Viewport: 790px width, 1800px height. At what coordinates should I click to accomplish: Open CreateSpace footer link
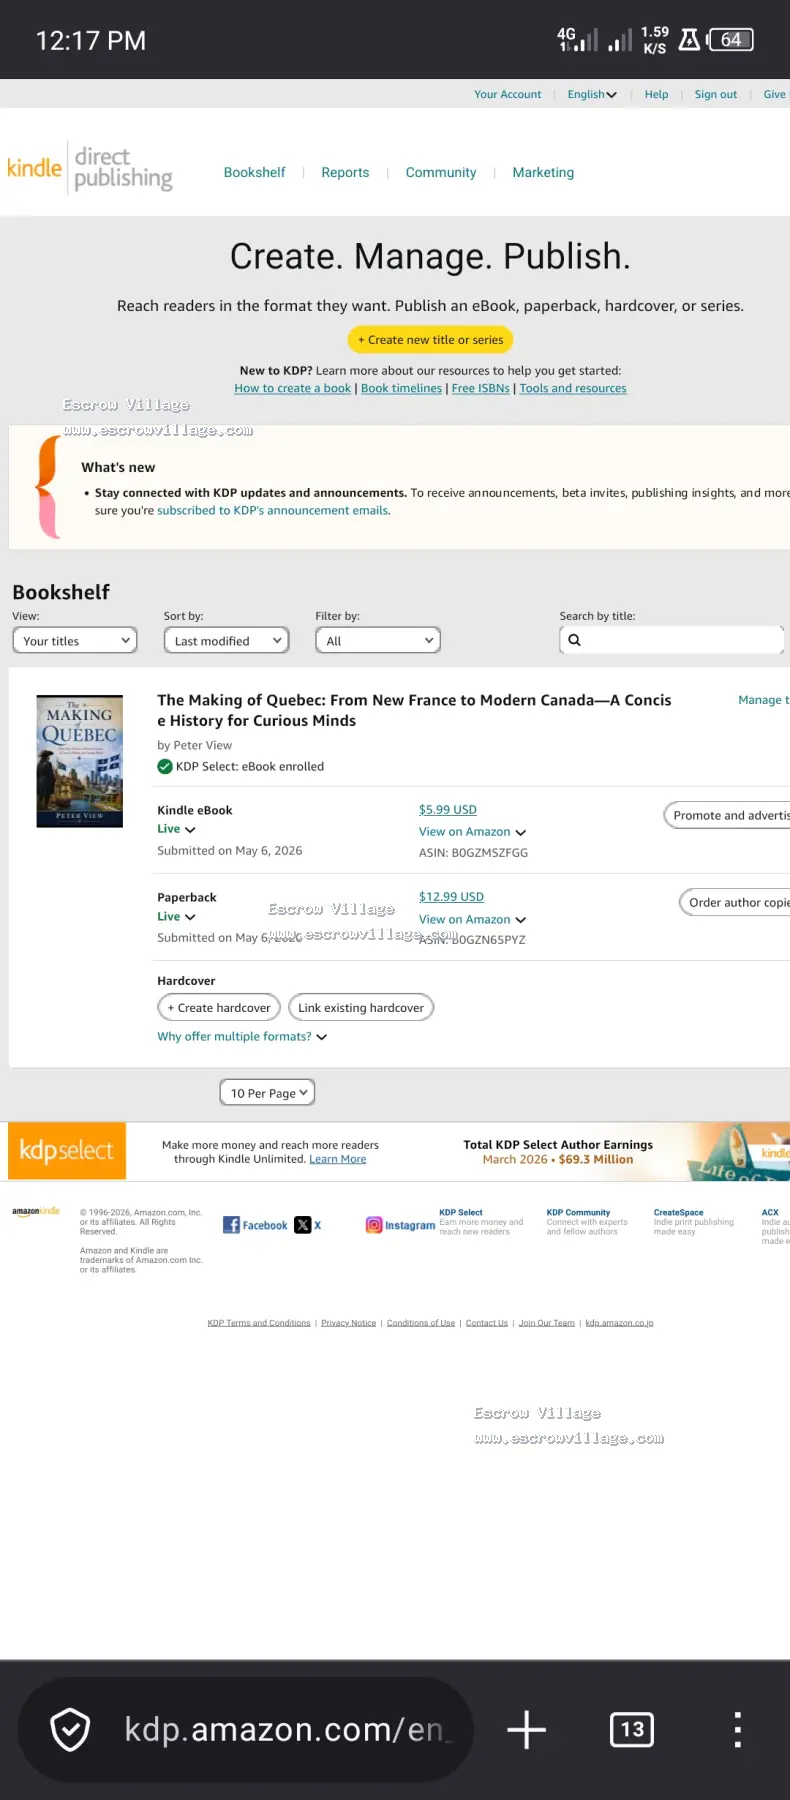(x=679, y=1212)
